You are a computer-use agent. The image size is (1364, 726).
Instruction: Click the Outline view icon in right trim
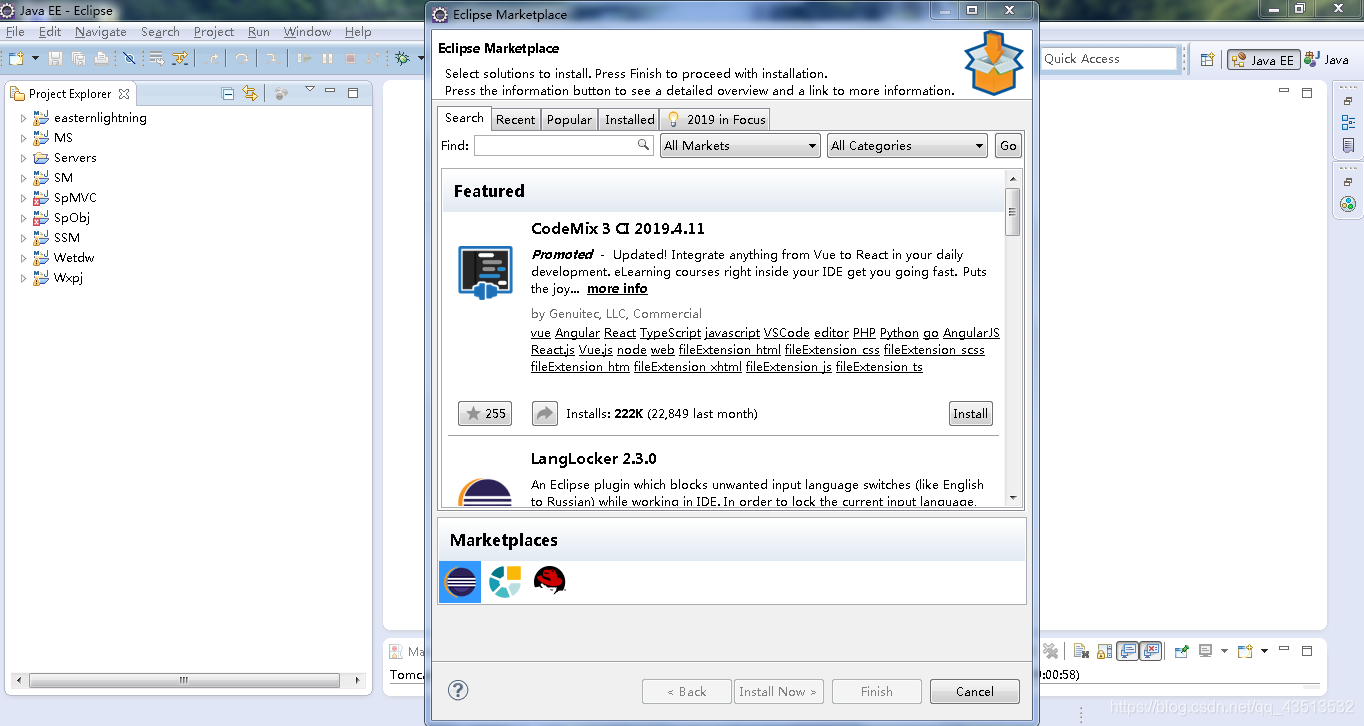(1348, 123)
